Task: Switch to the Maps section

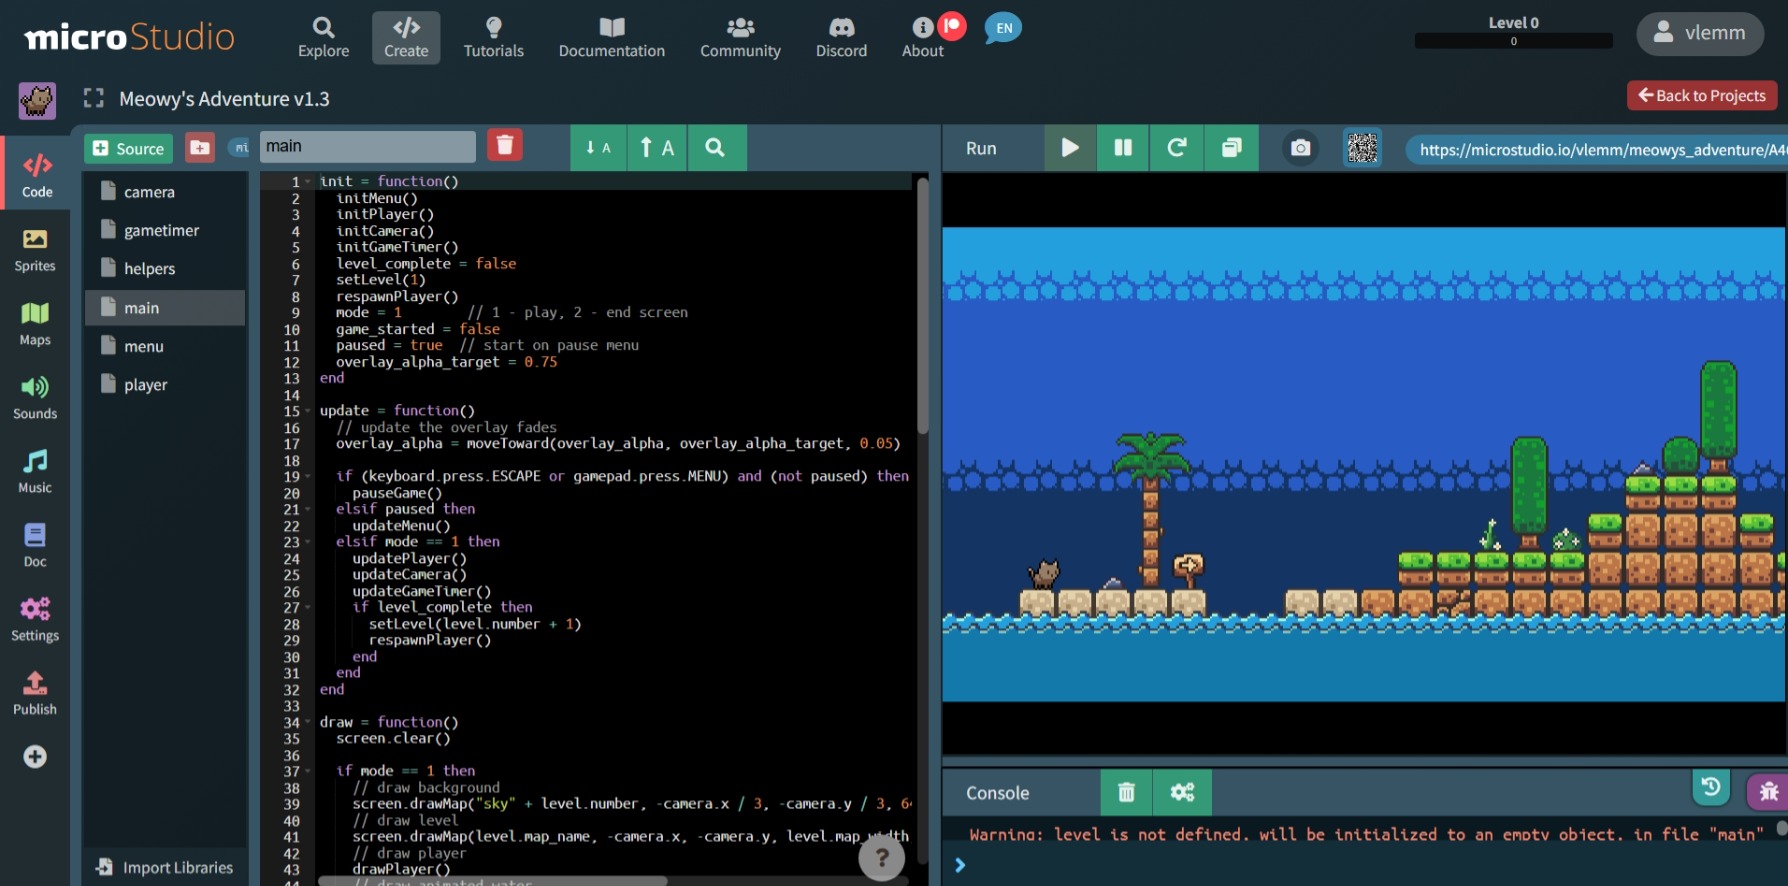Action: pyautogui.click(x=35, y=323)
